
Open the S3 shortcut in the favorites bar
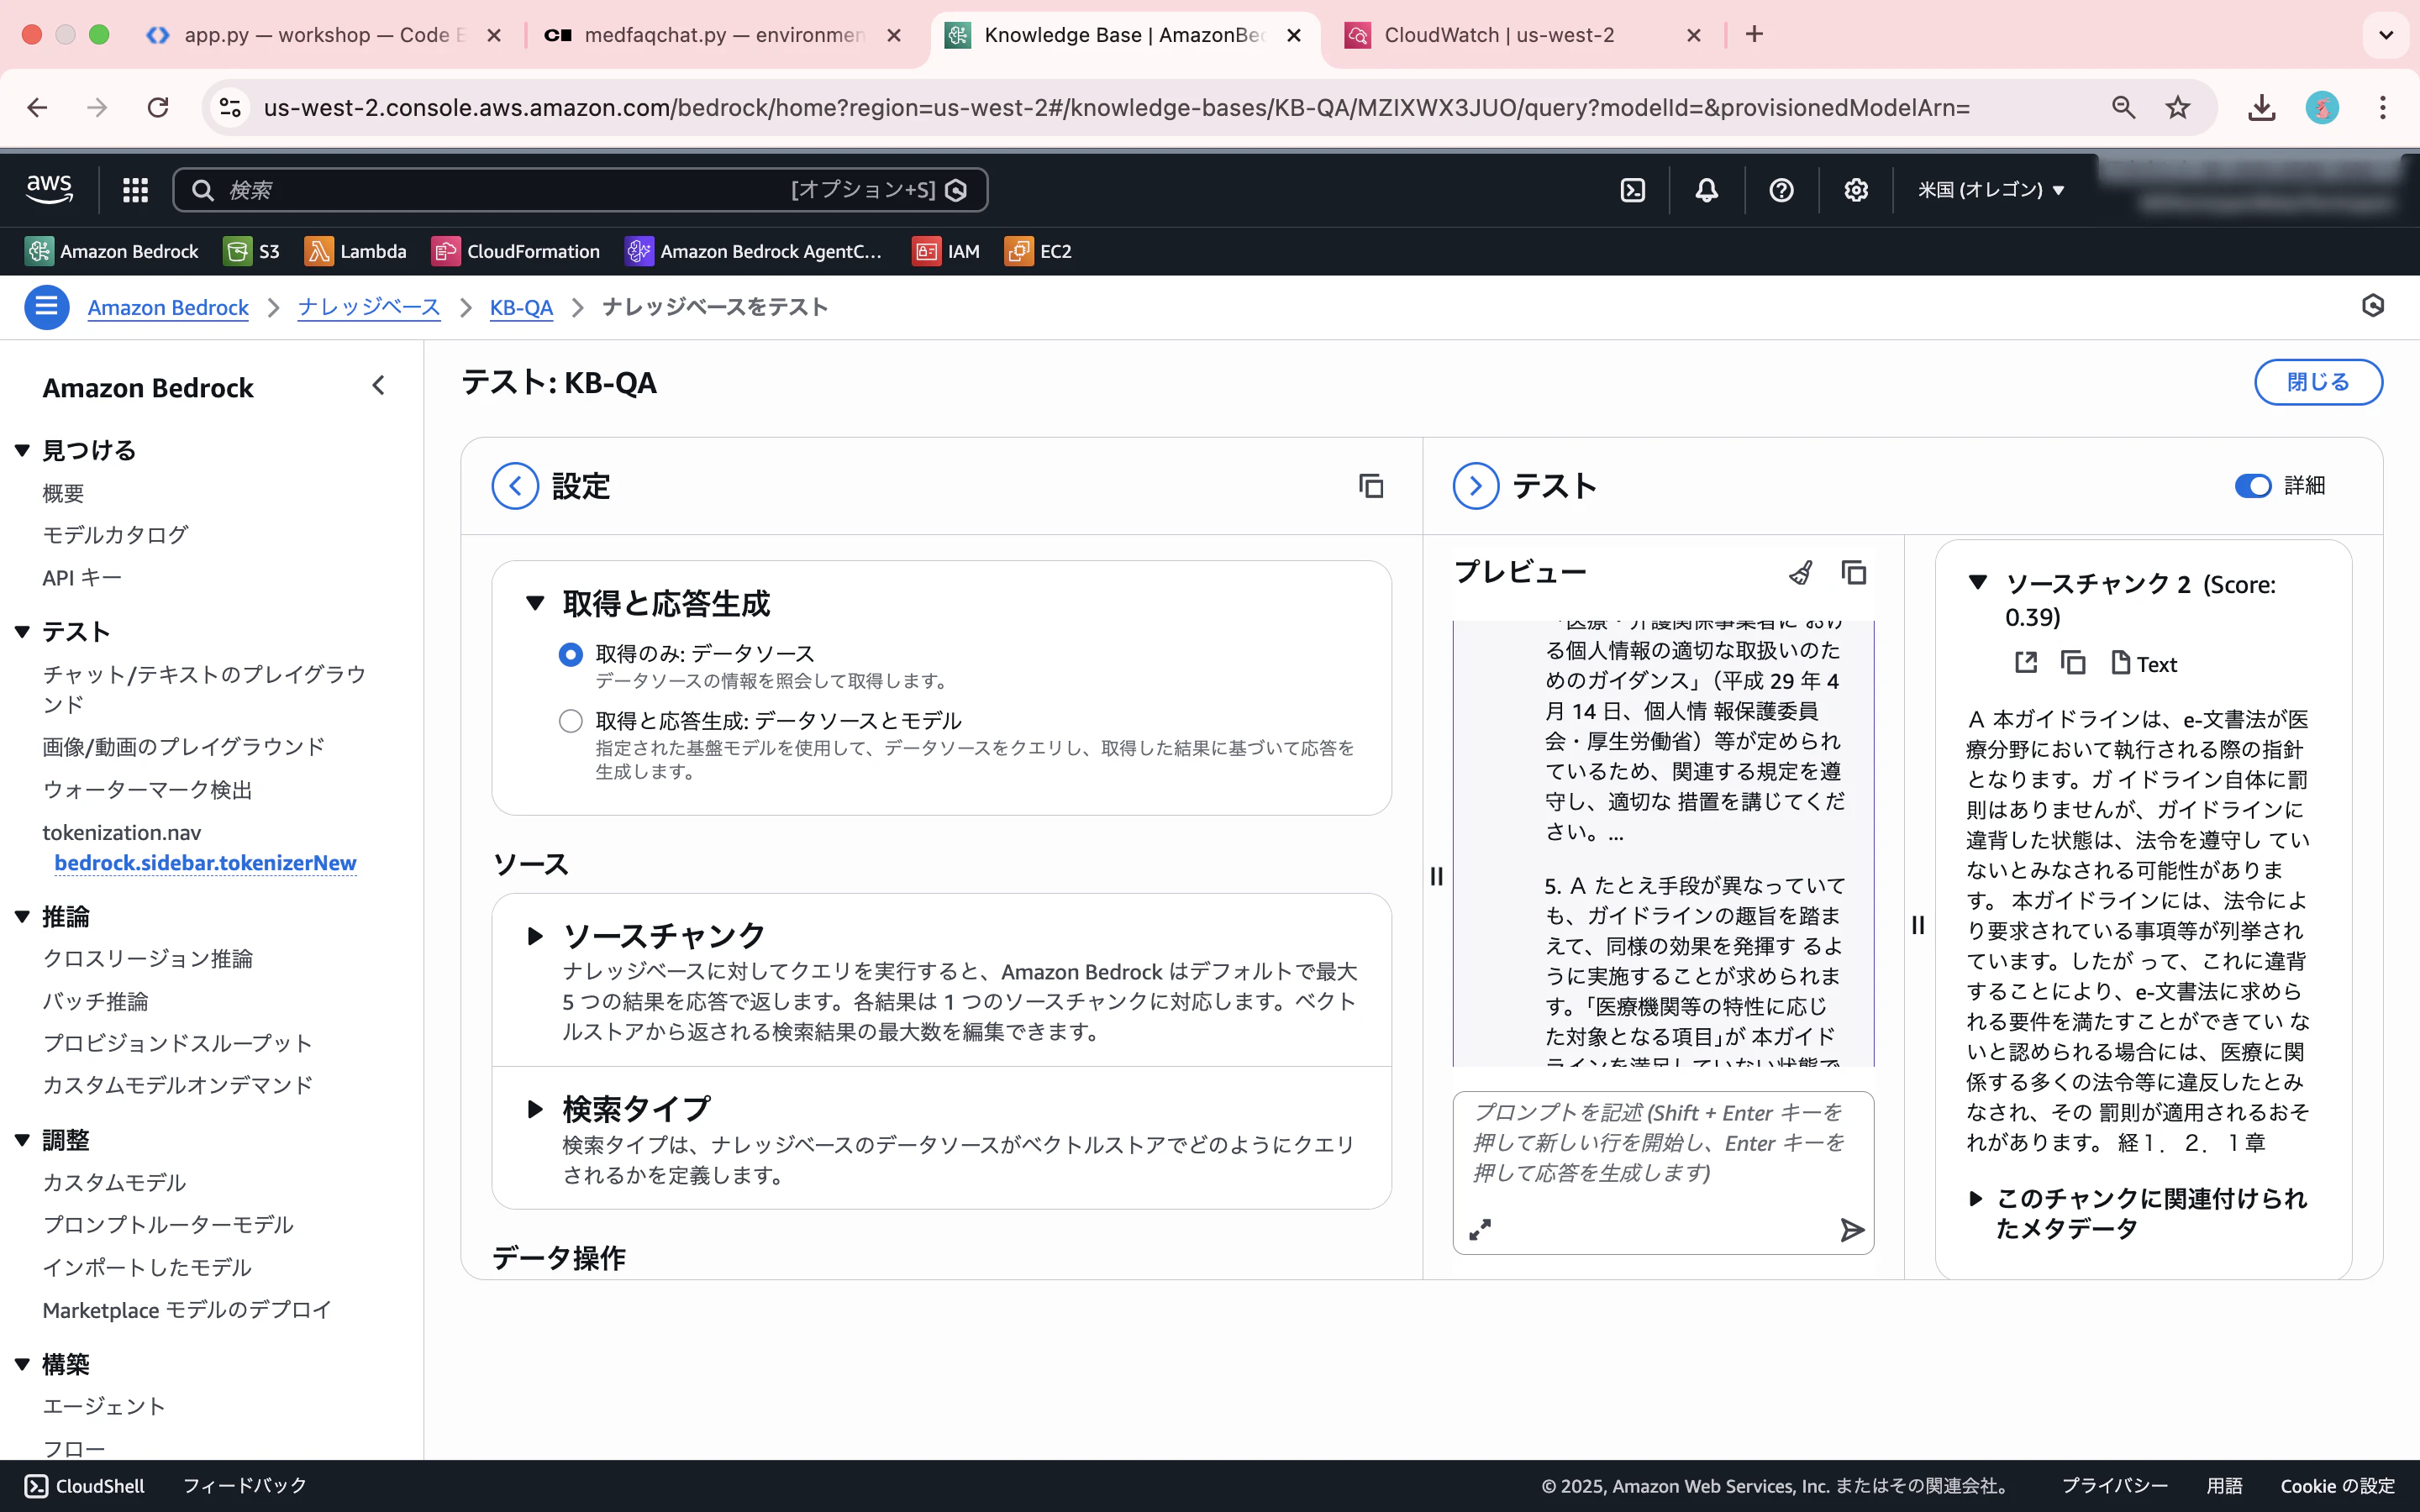(252, 251)
